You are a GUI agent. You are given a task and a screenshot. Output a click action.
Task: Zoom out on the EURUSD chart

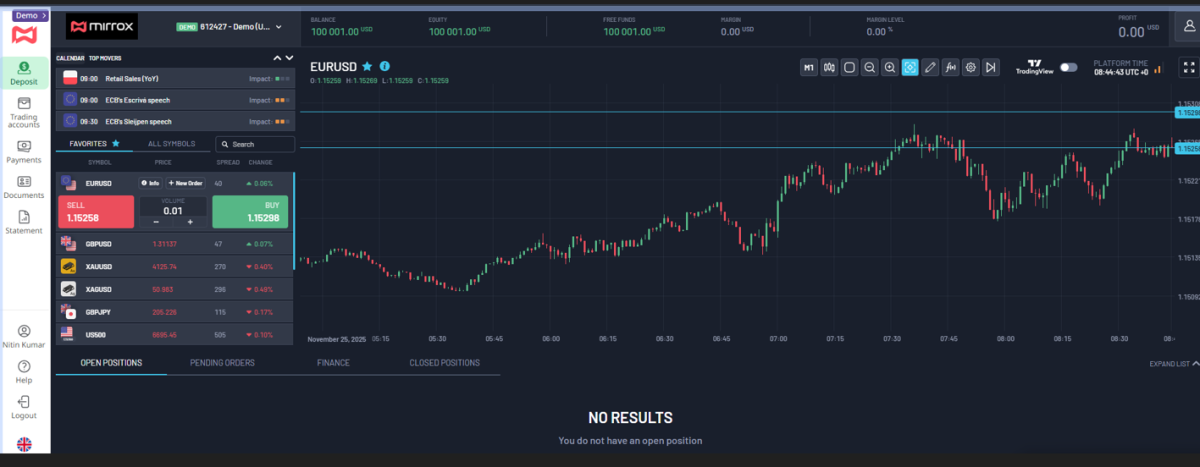[869, 67]
